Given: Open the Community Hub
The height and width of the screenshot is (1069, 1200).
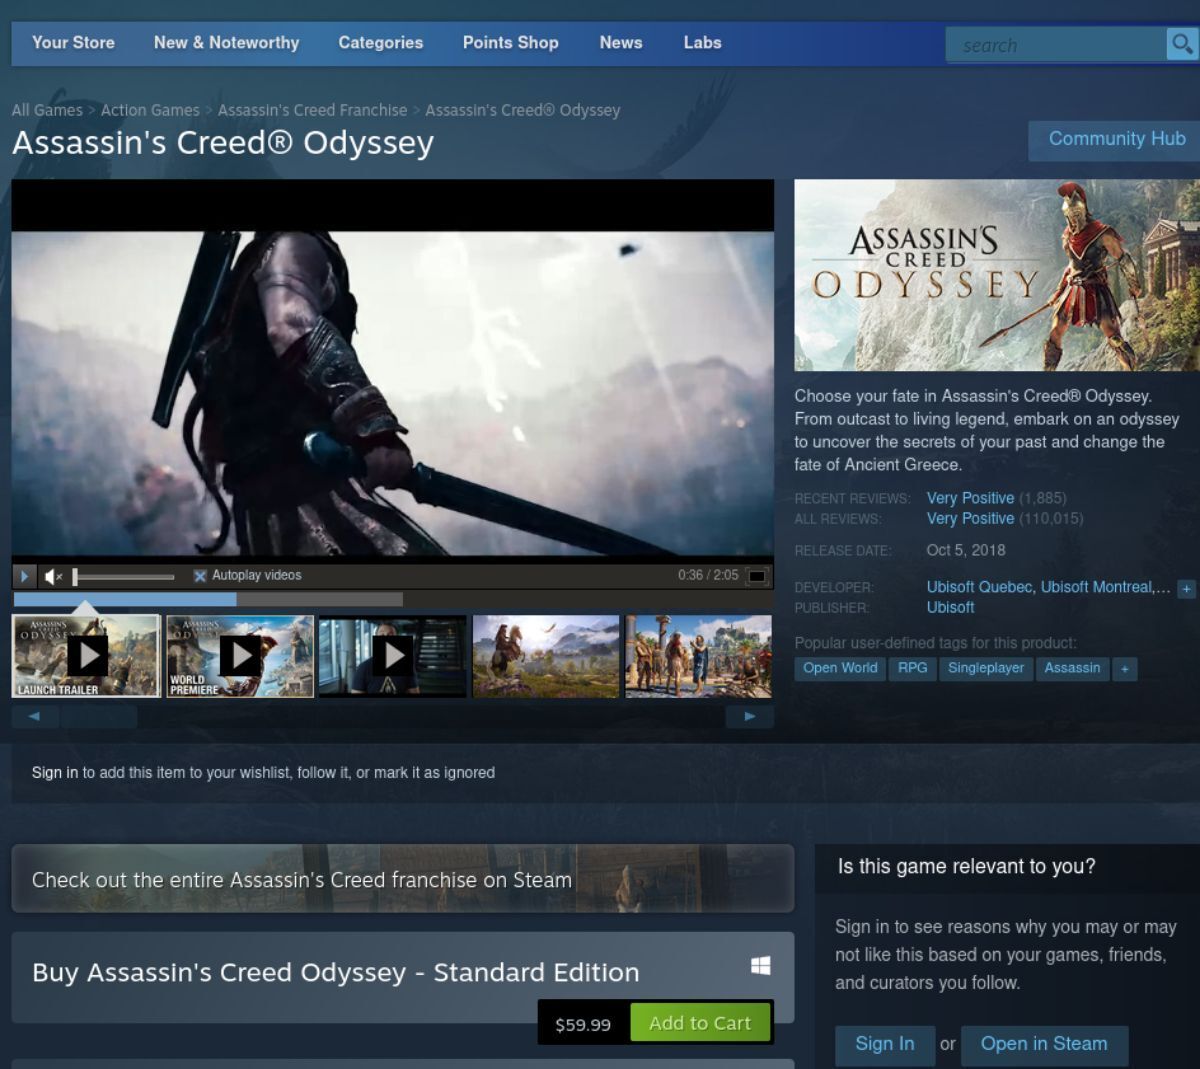Looking at the screenshot, I should click(x=1116, y=140).
